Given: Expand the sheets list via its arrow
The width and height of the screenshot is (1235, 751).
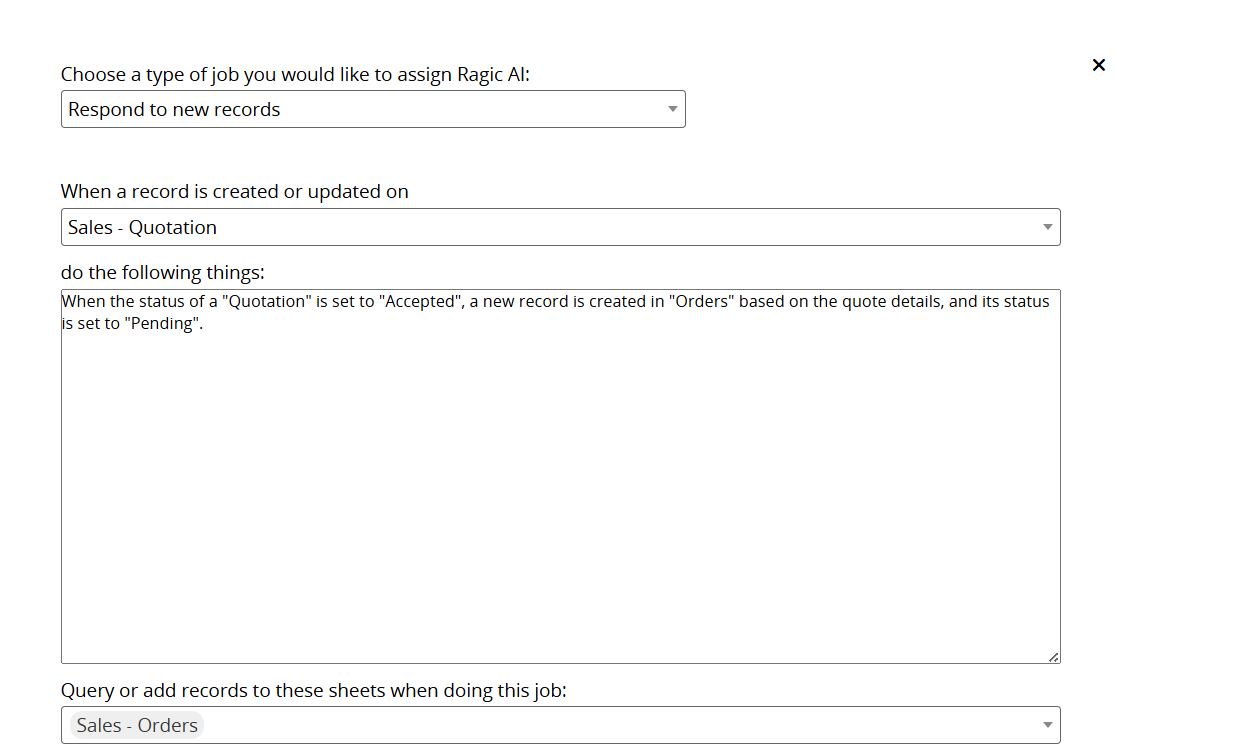Looking at the screenshot, I should point(1047,725).
